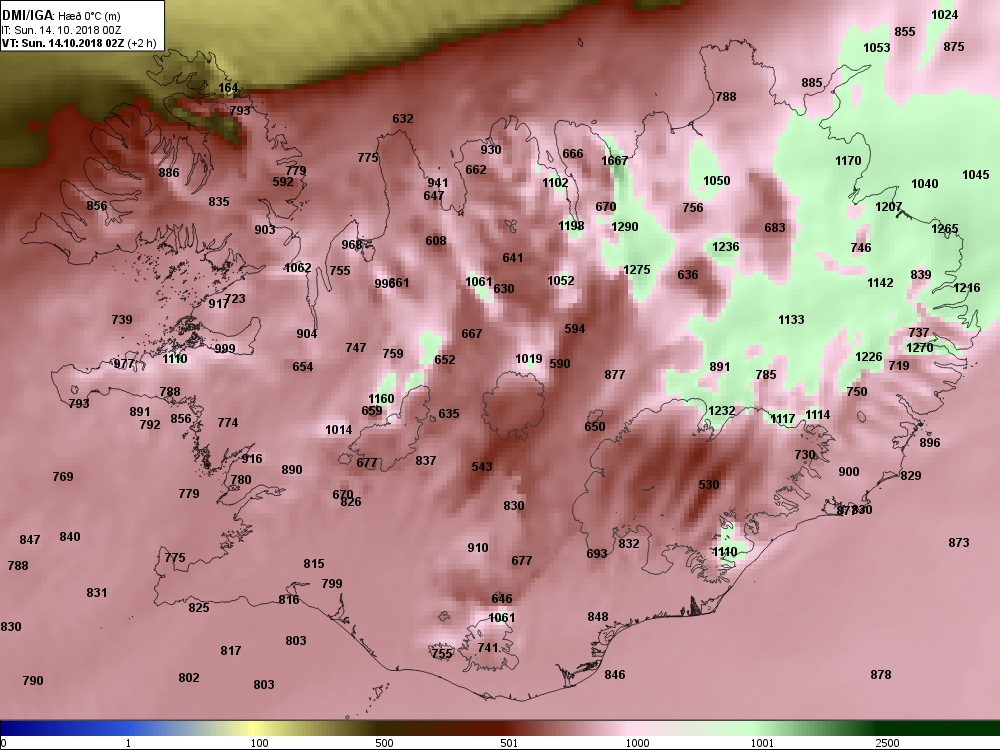The width and height of the screenshot is (1000, 750).
Task: Click the 1001 label on the color scale
Action: tap(762, 743)
